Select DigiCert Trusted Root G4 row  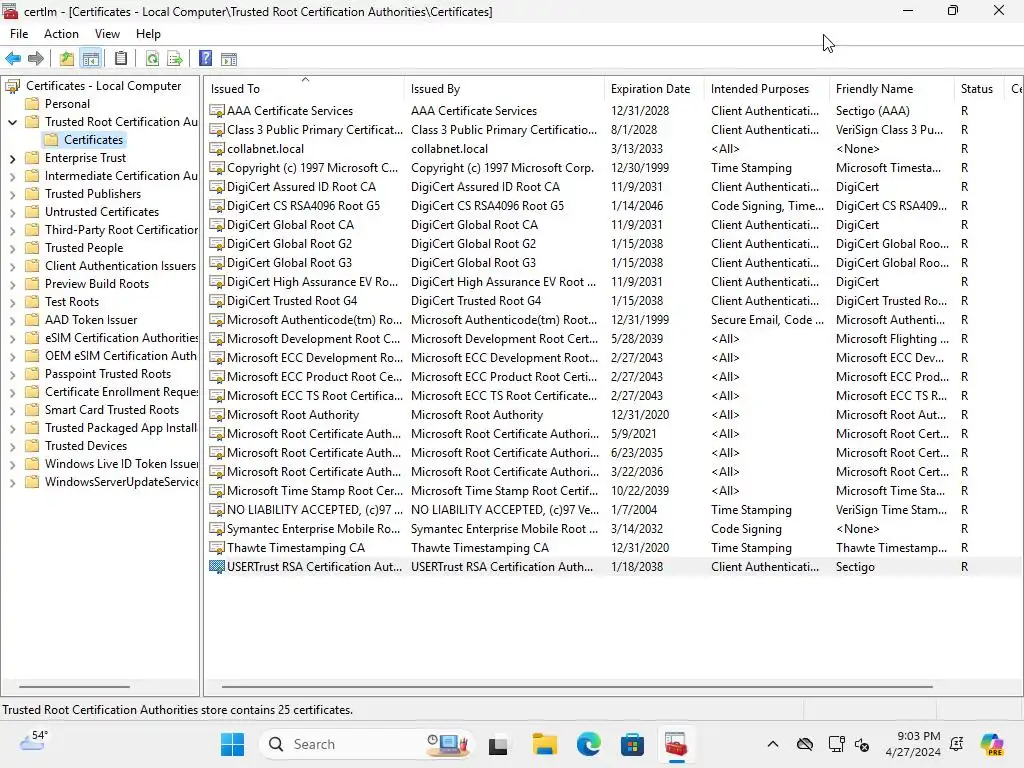(x=614, y=301)
